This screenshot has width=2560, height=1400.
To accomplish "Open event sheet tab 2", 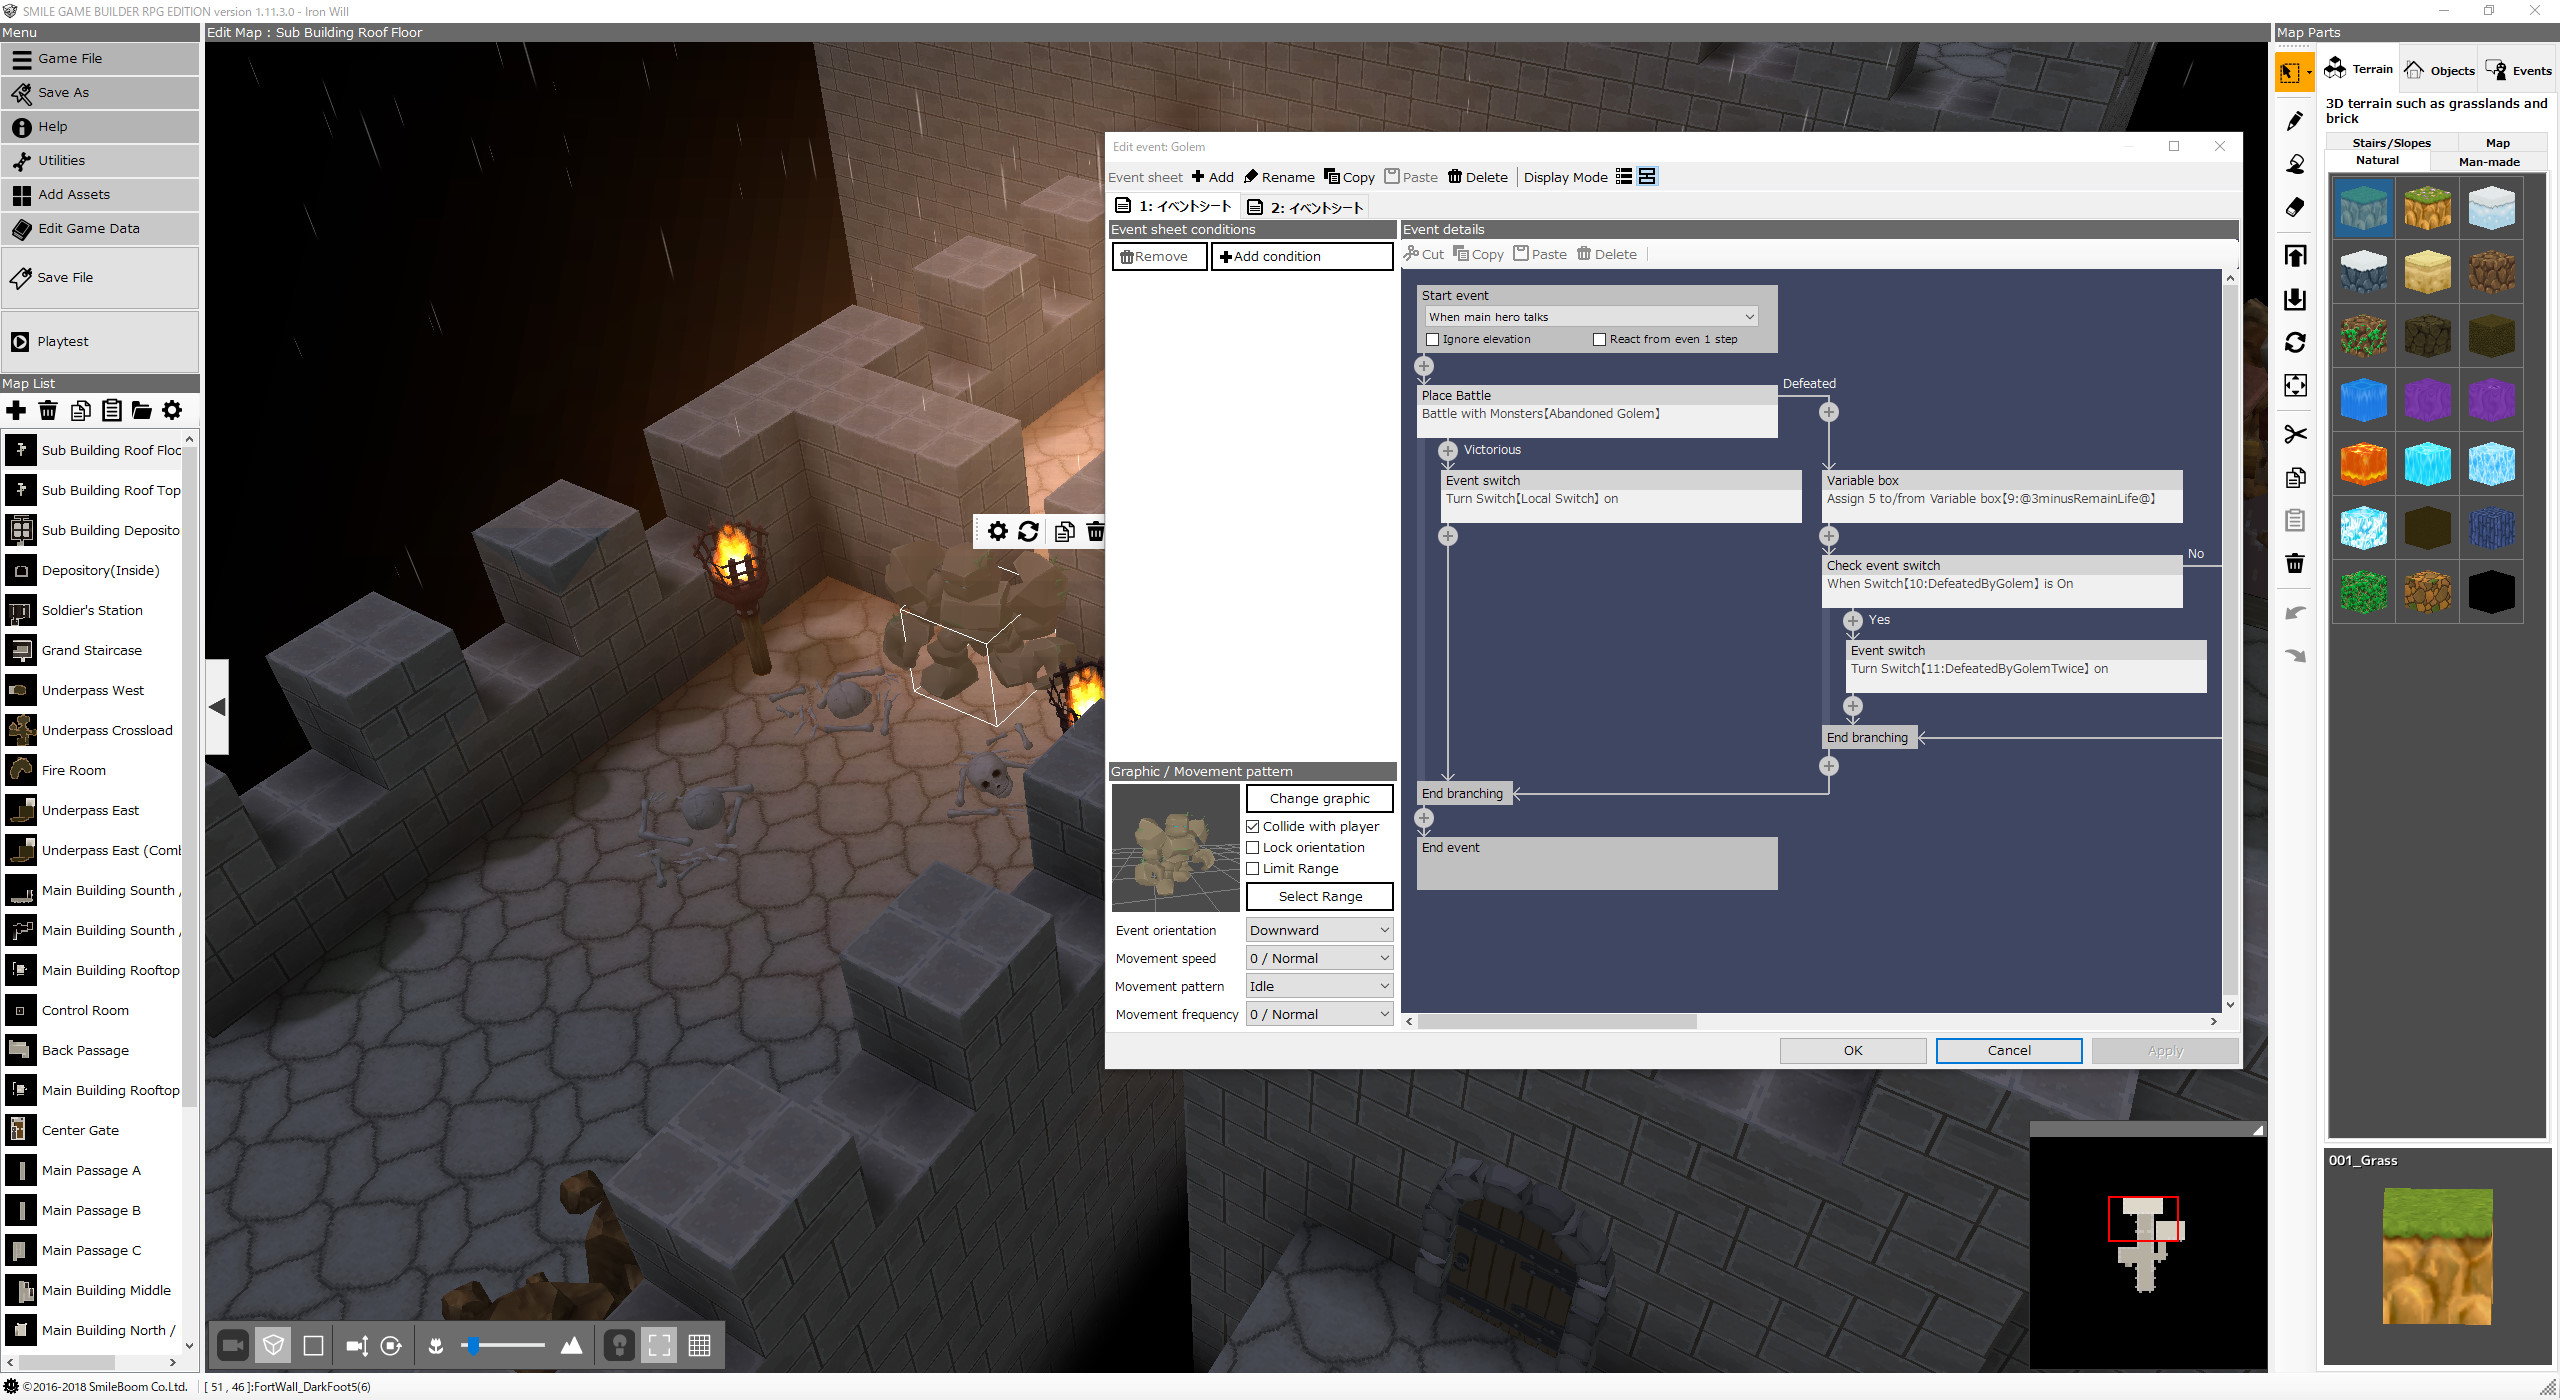I will (x=1305, y=206).
